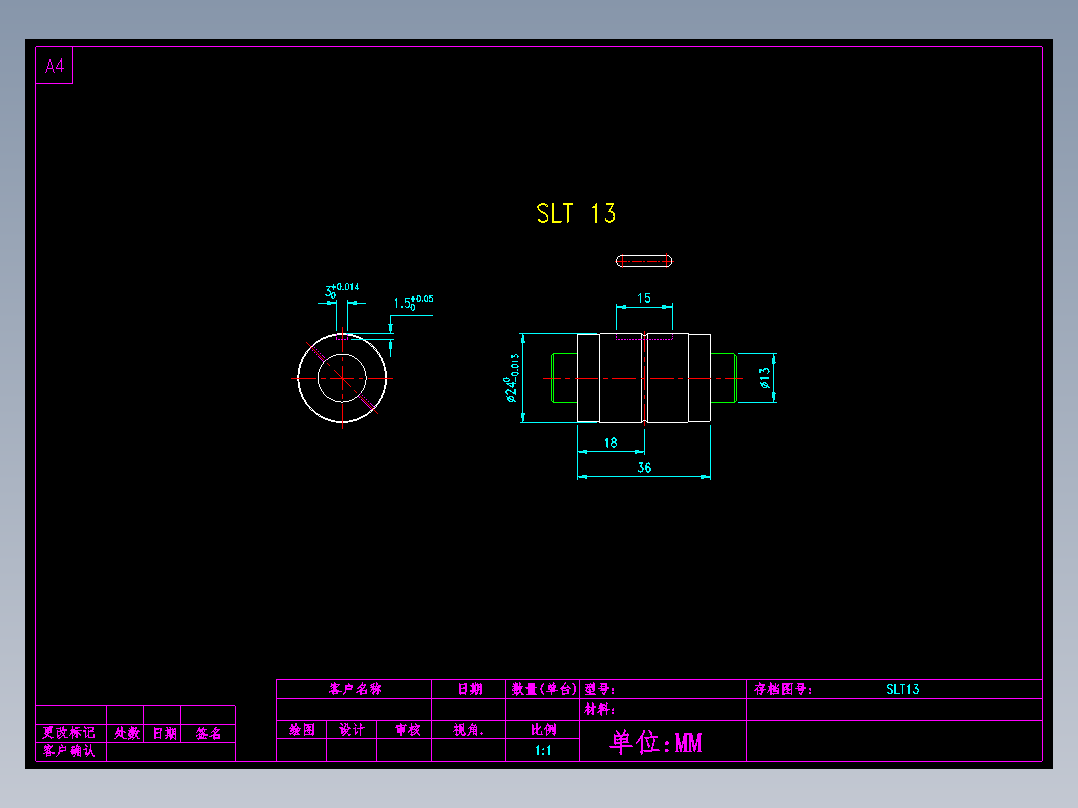Select the "绘图" cell
Screen dimensions: 1078x808
point(302,730)
